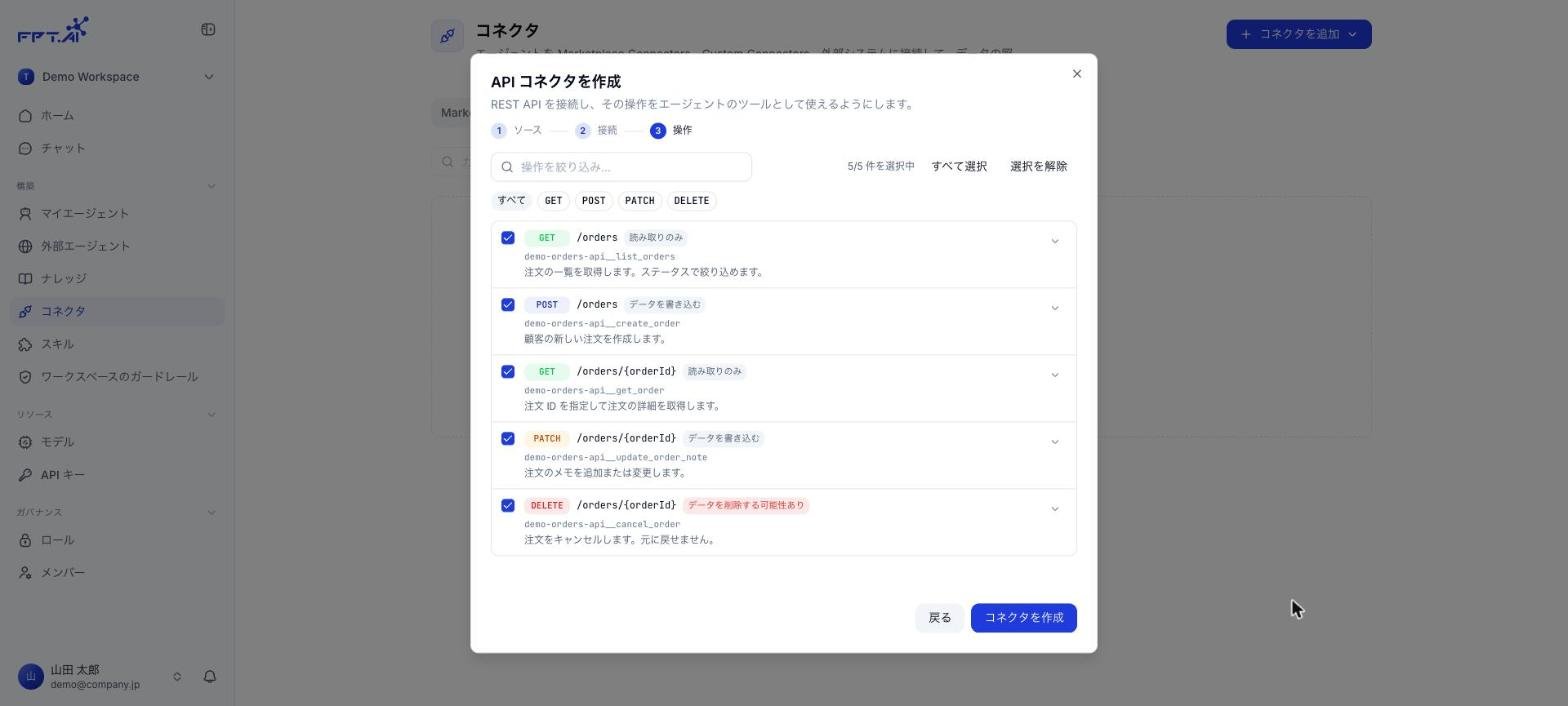The height and width of the screenshot is (706, 1568).
Task: Click the Models icon
Action: (x=26, y=443)
